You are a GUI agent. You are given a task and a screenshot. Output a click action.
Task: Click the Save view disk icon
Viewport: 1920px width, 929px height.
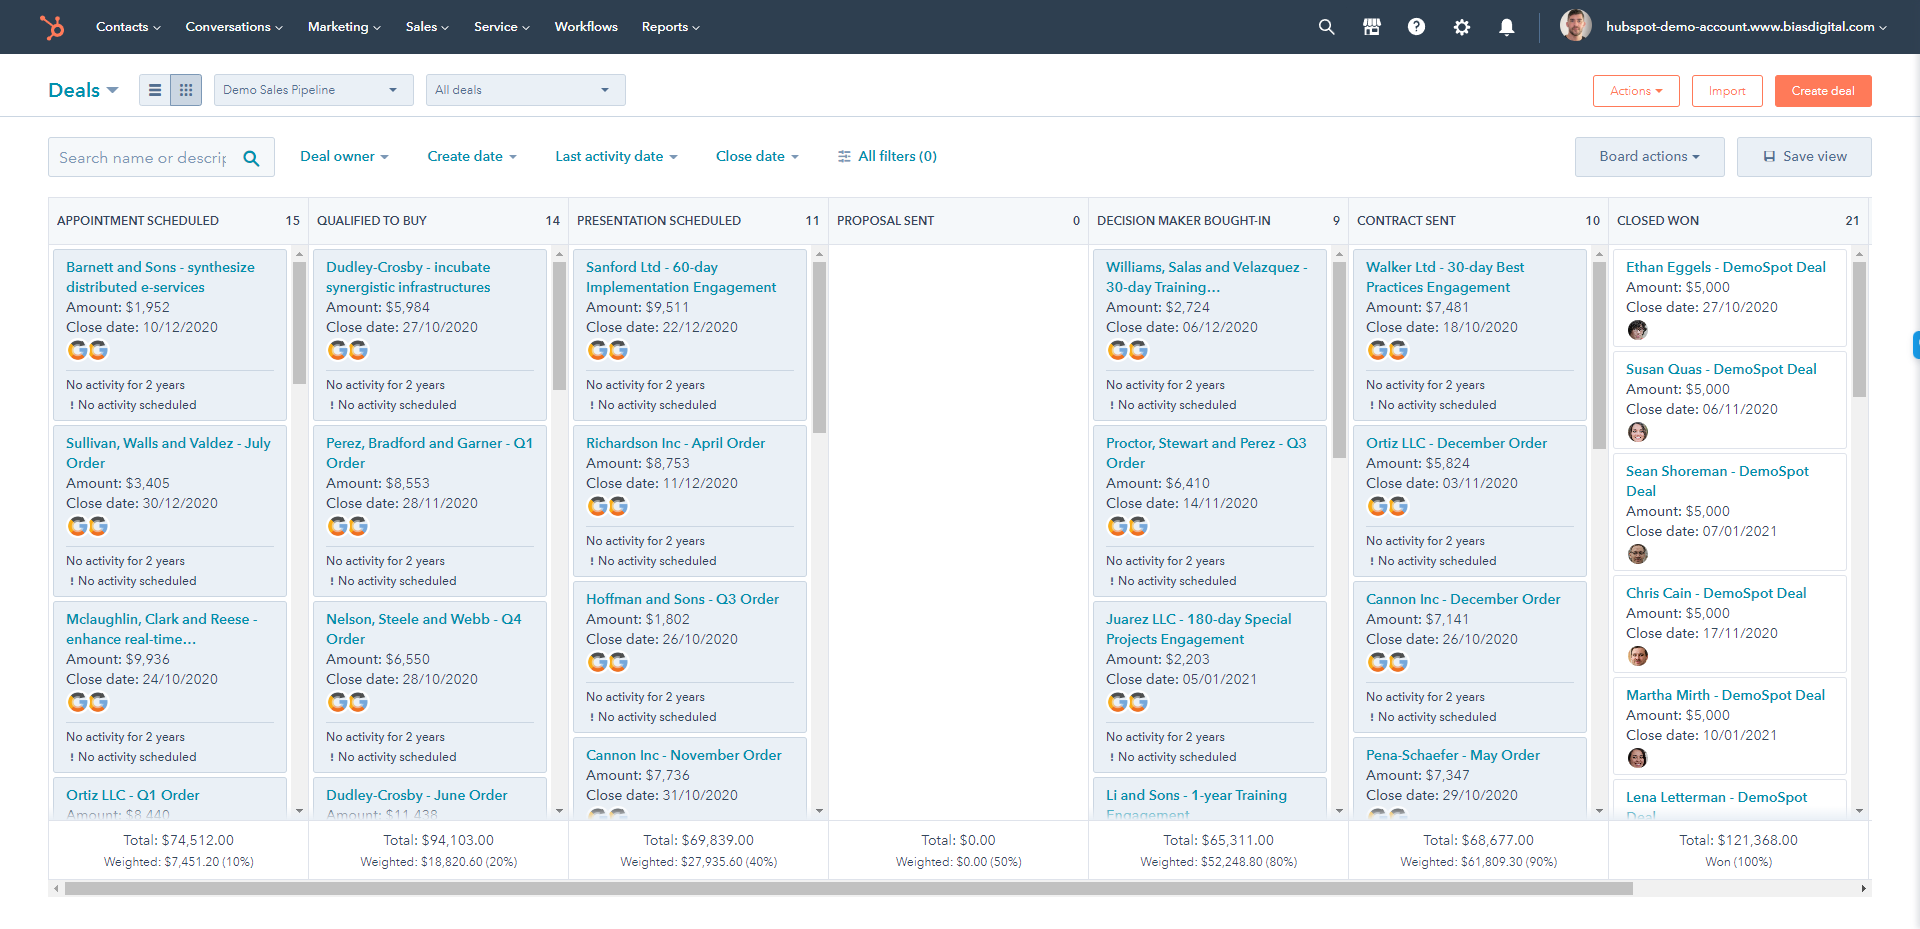(1769, 157)
